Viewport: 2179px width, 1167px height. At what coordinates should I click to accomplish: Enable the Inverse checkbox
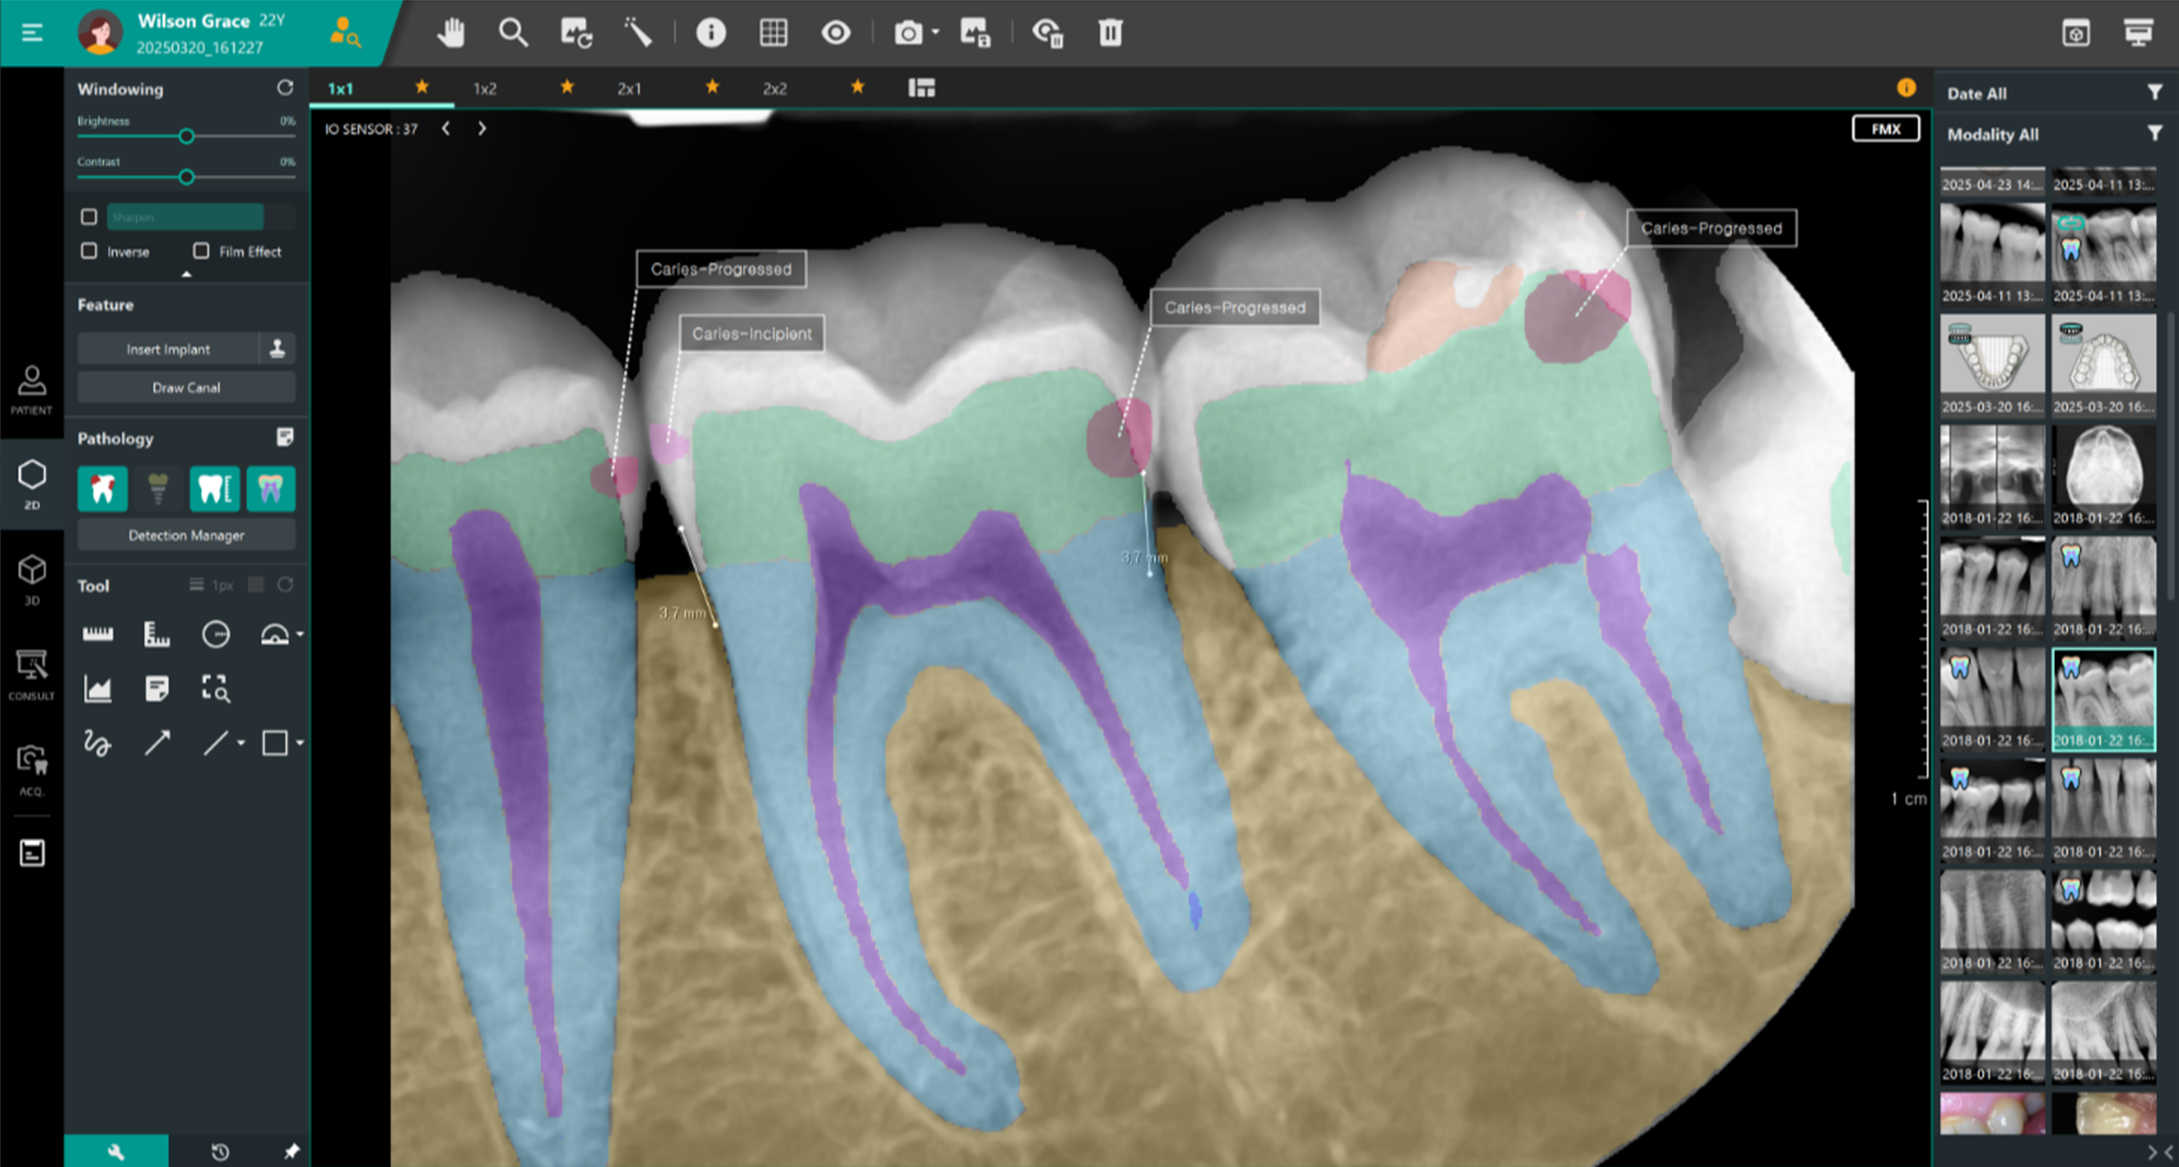point(89,251)
